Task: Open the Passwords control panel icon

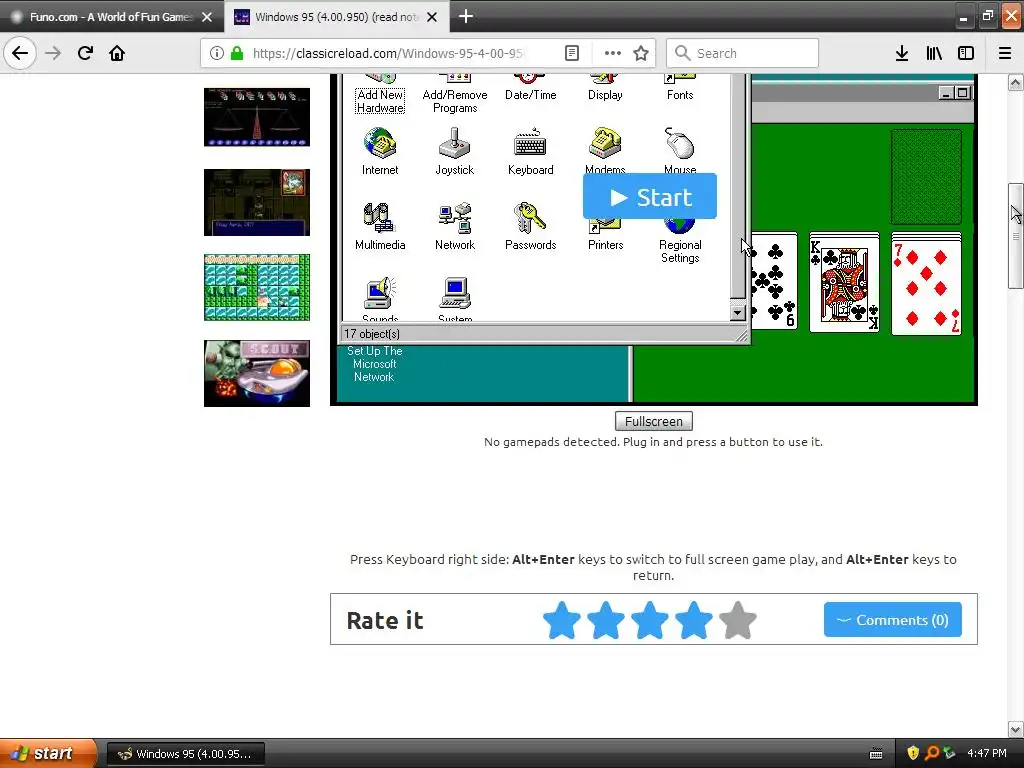Action: [x=530, y=227]
